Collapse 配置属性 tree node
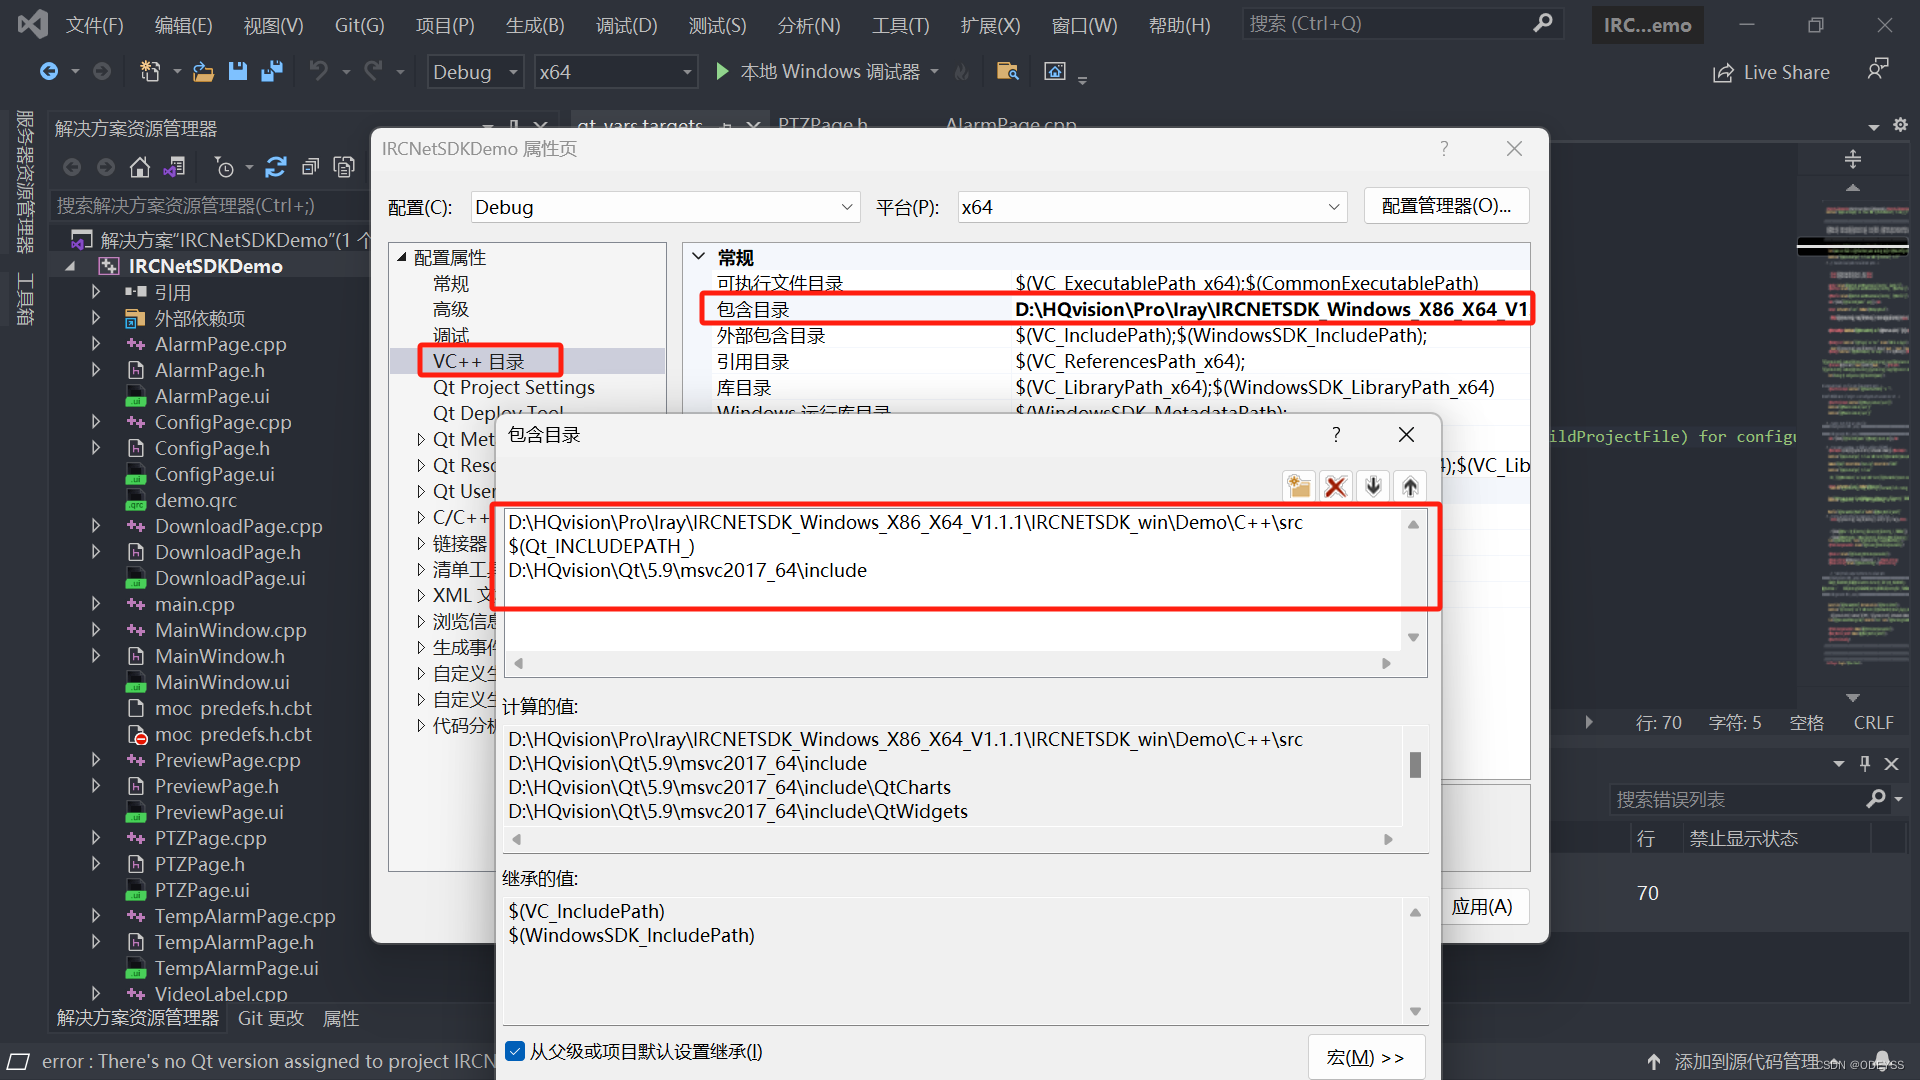The height and width of the screenshot is (1080, 1920). [x=402, y=257]
